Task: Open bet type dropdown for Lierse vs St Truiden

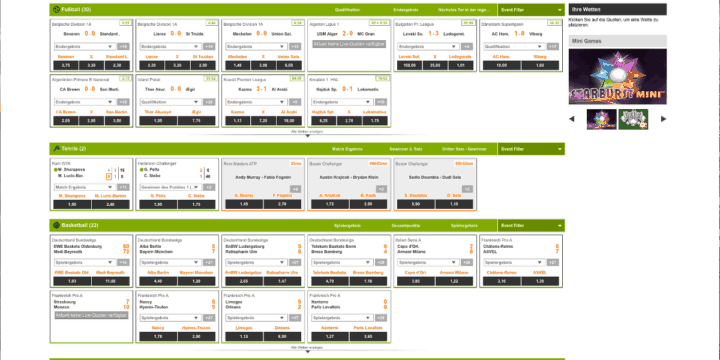Action: (170, 46)
